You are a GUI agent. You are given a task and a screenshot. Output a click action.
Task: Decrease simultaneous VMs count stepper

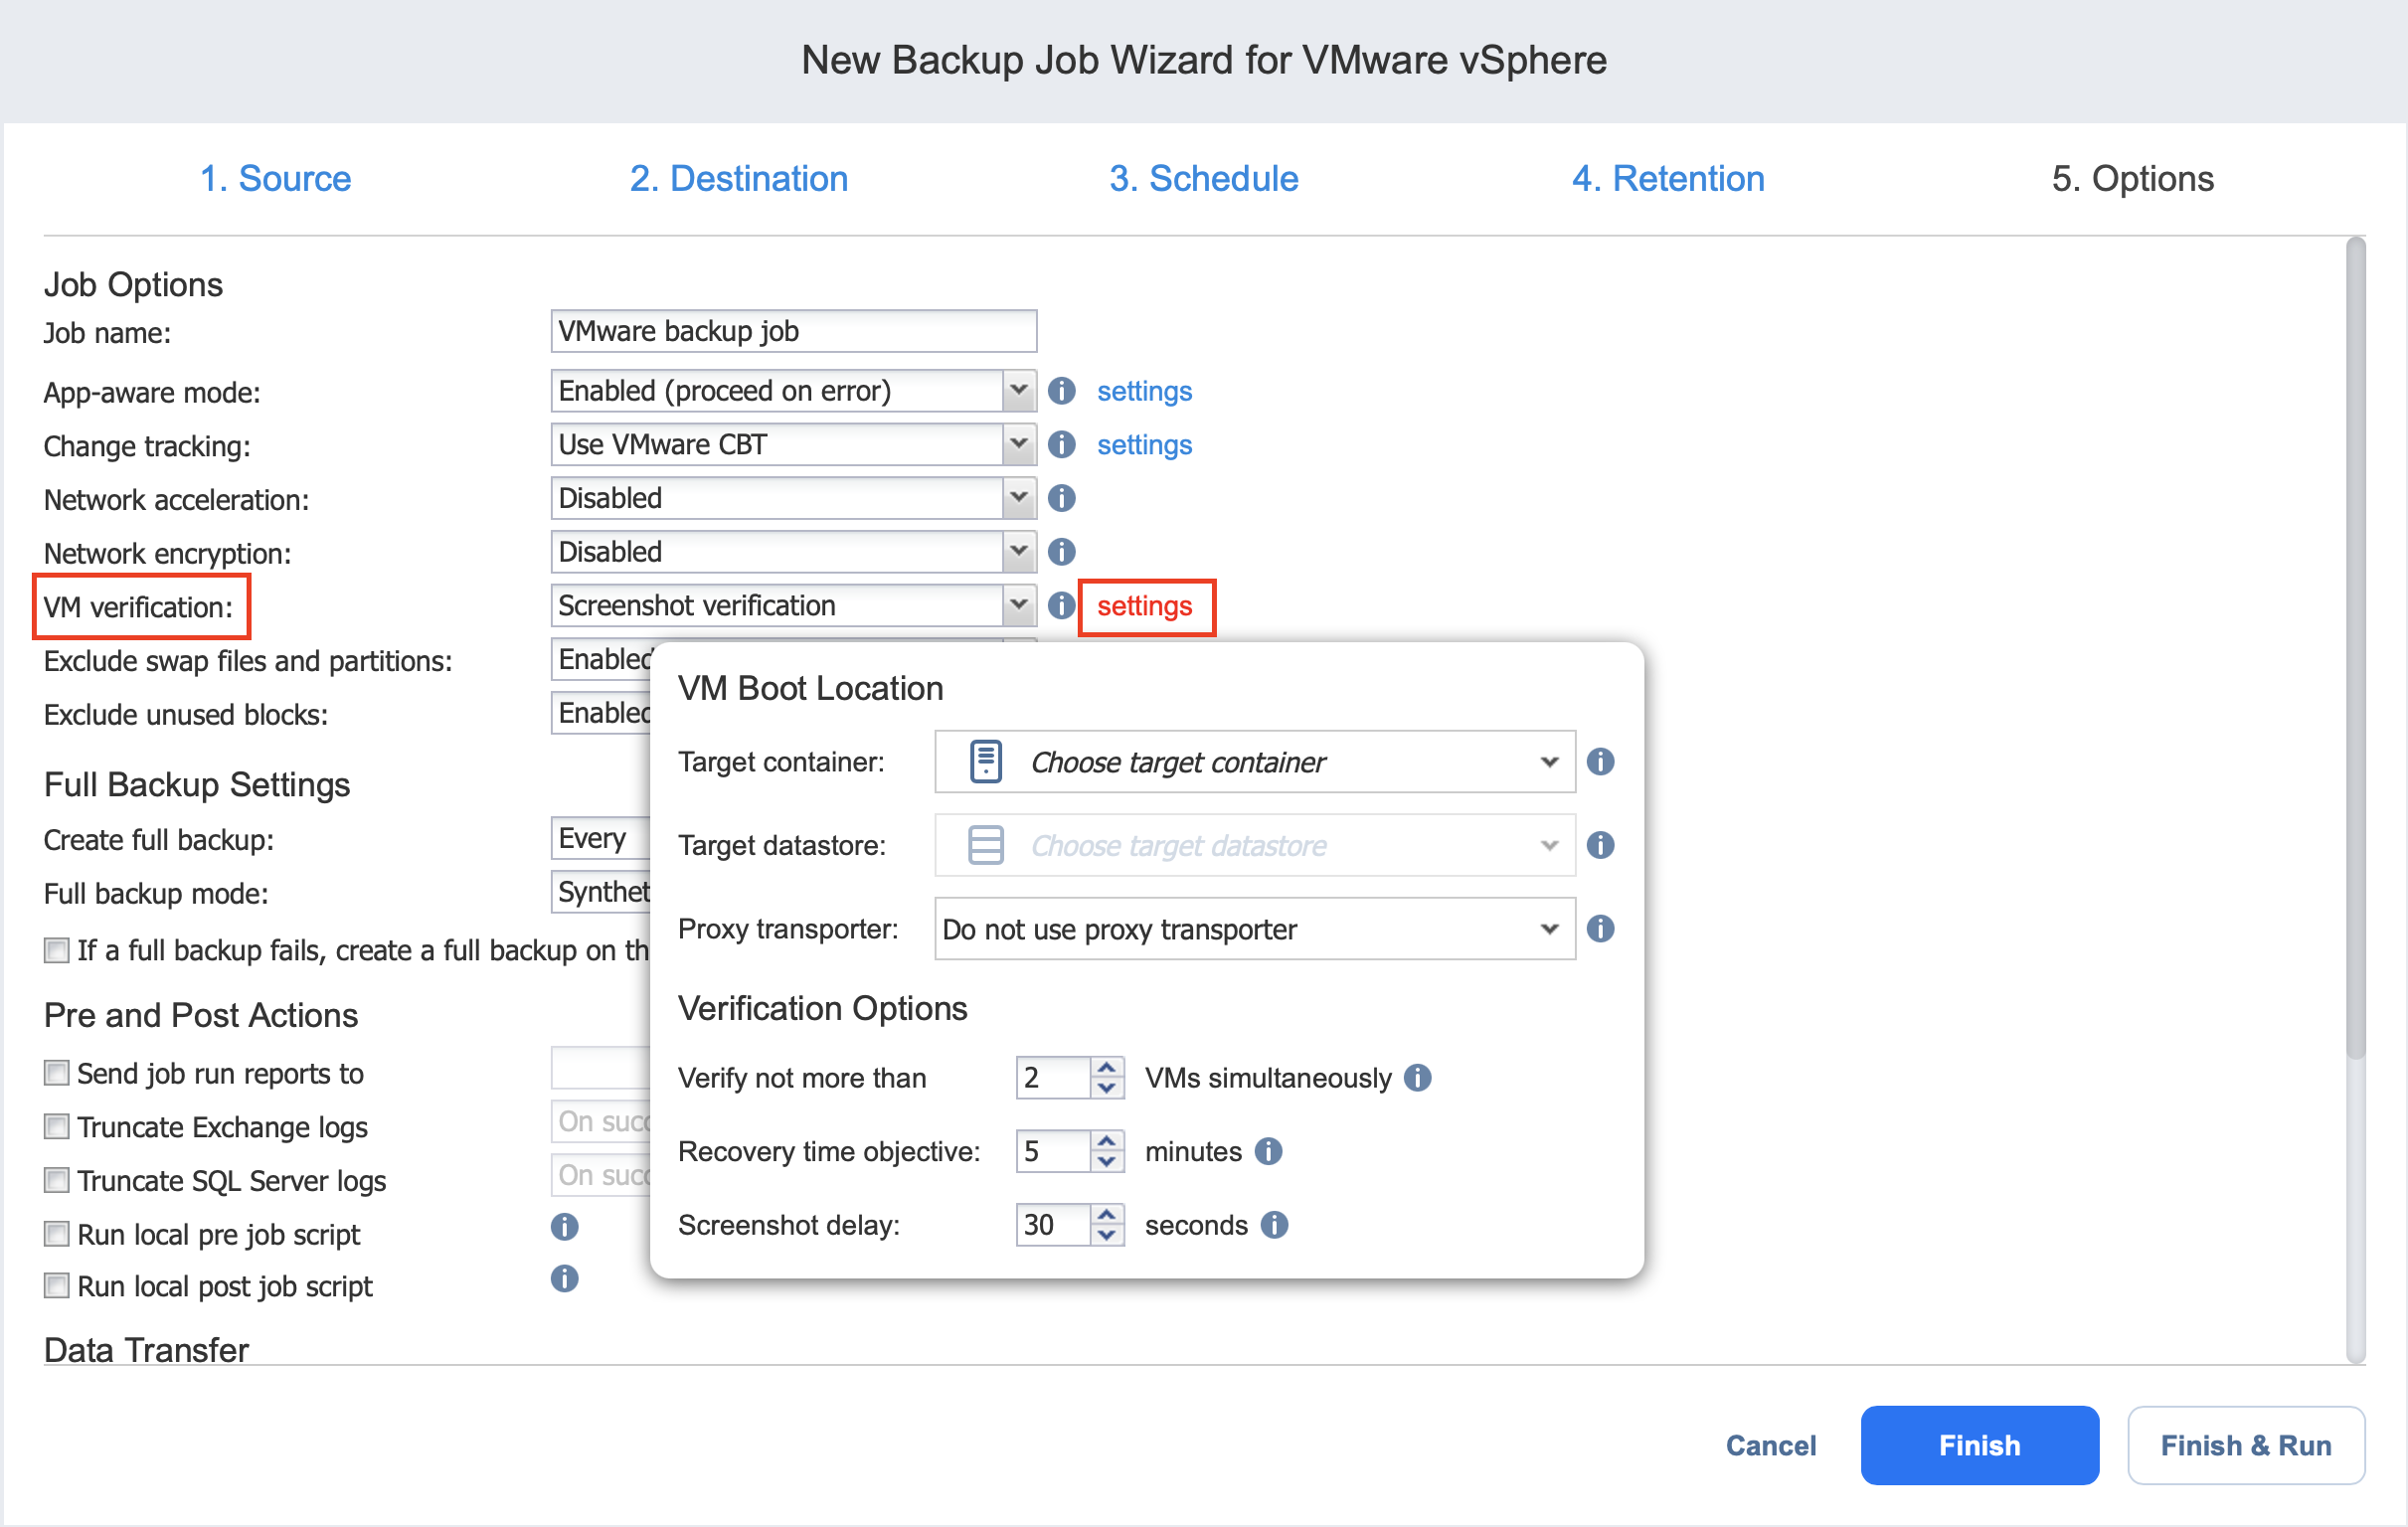coord(1107,1089)
